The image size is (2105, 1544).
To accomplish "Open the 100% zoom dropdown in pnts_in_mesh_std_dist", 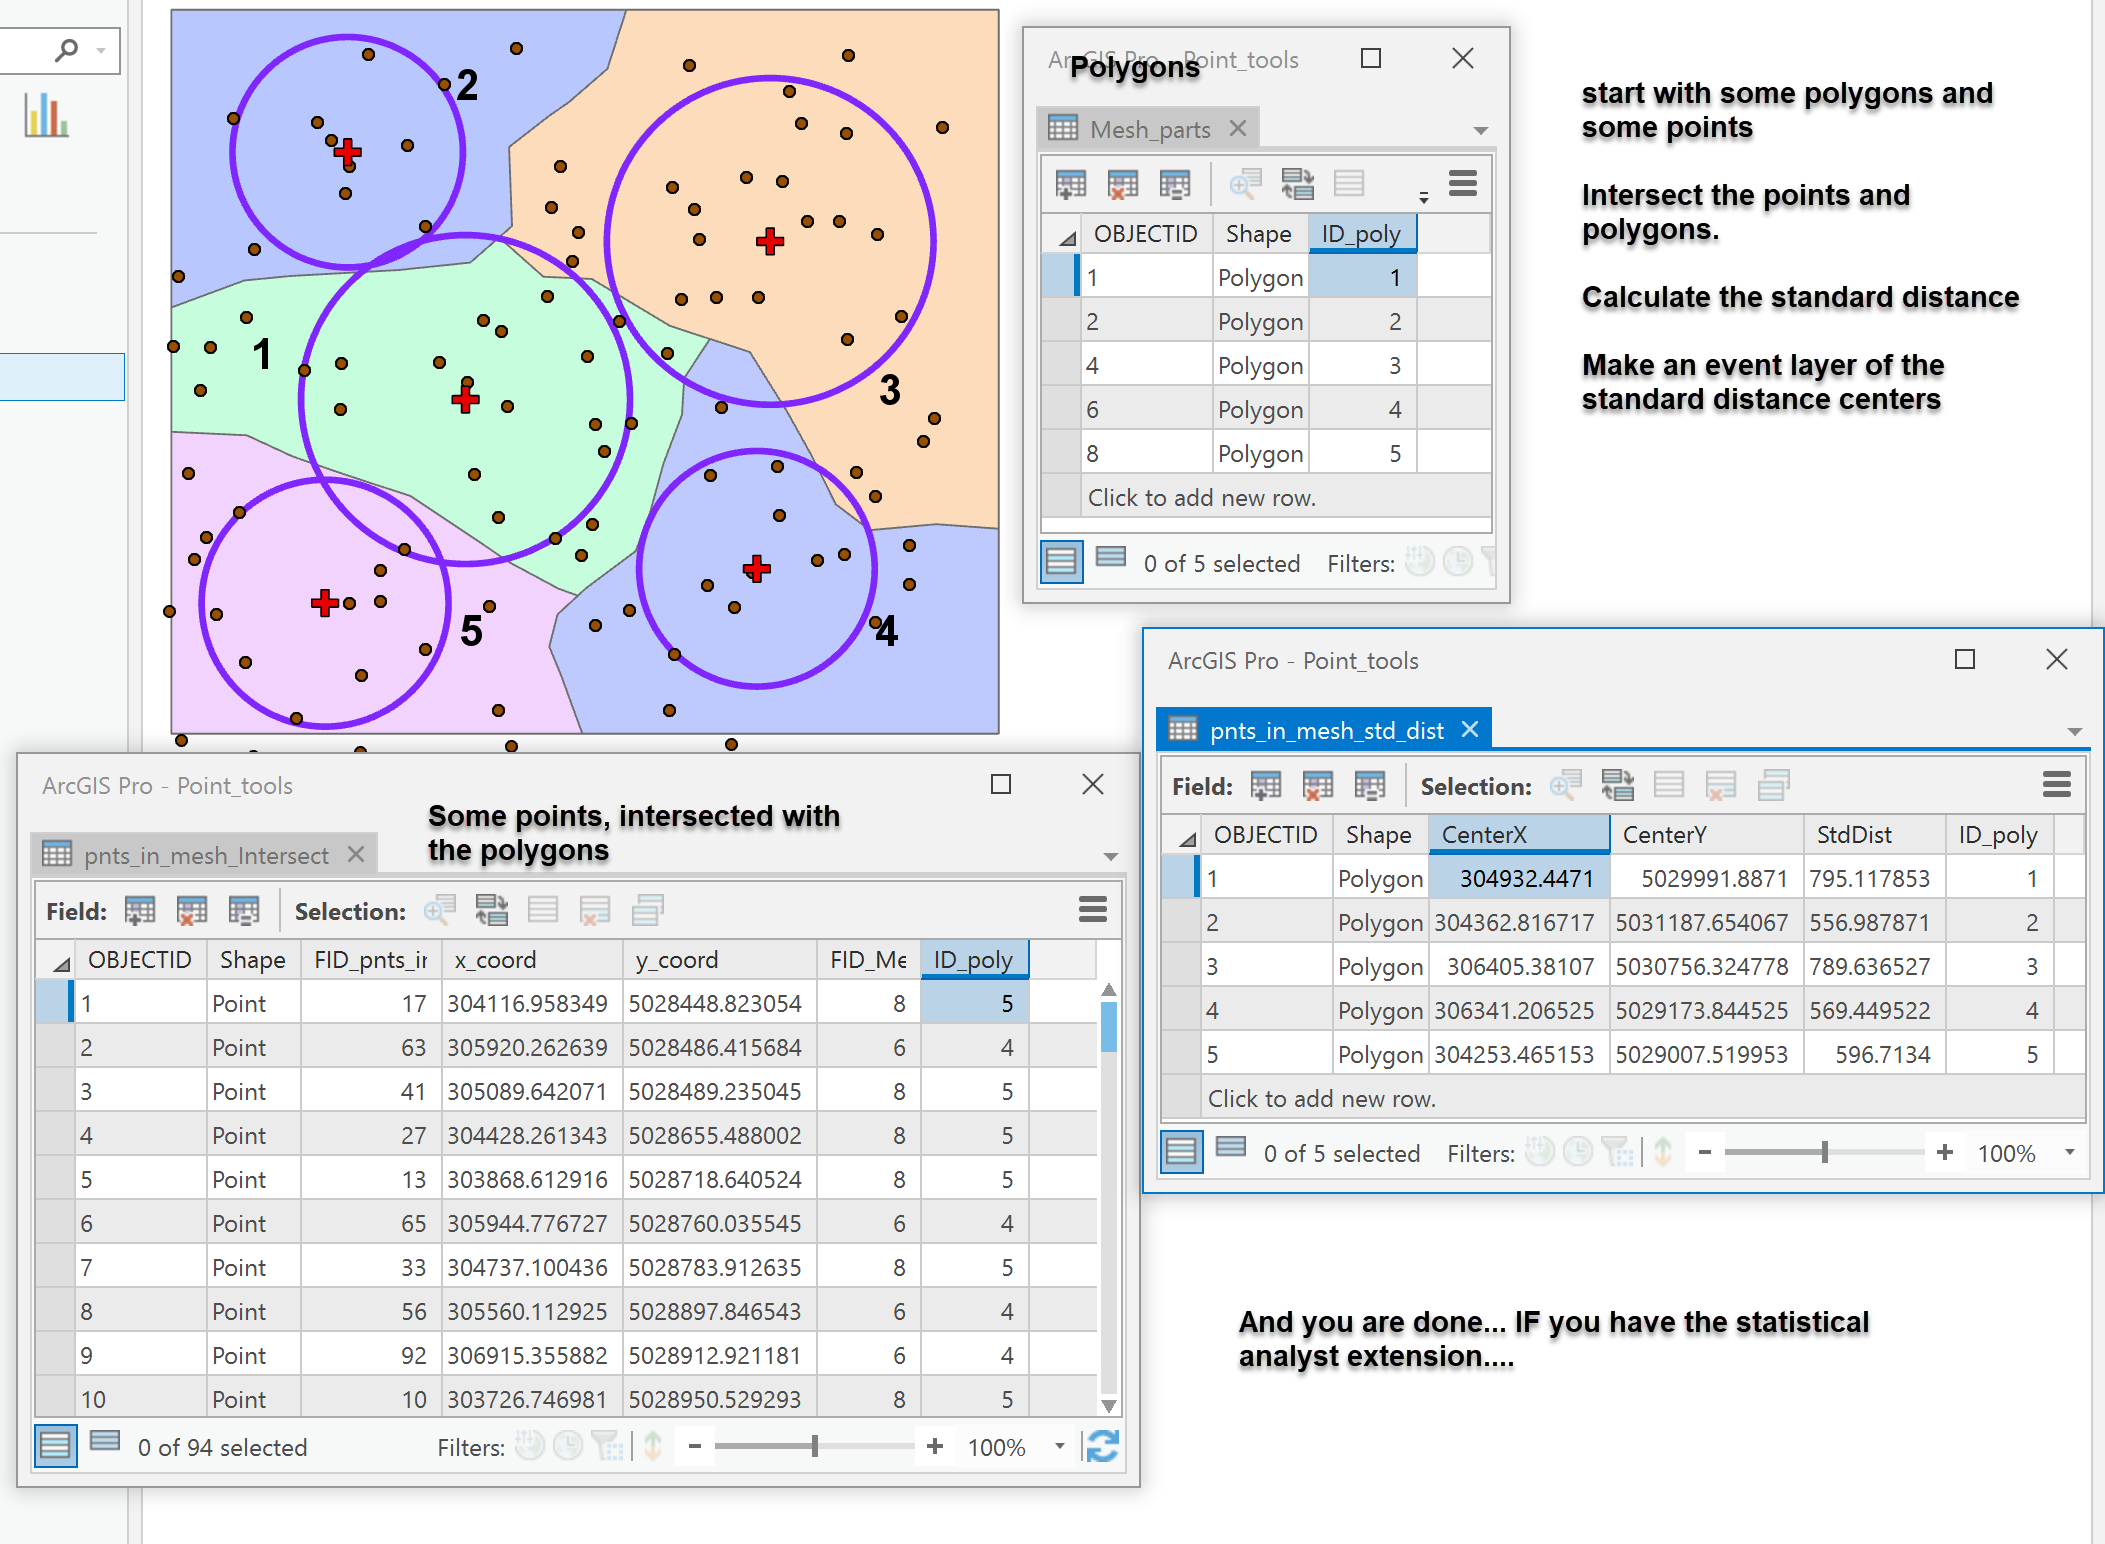I will point(2068,1152).
